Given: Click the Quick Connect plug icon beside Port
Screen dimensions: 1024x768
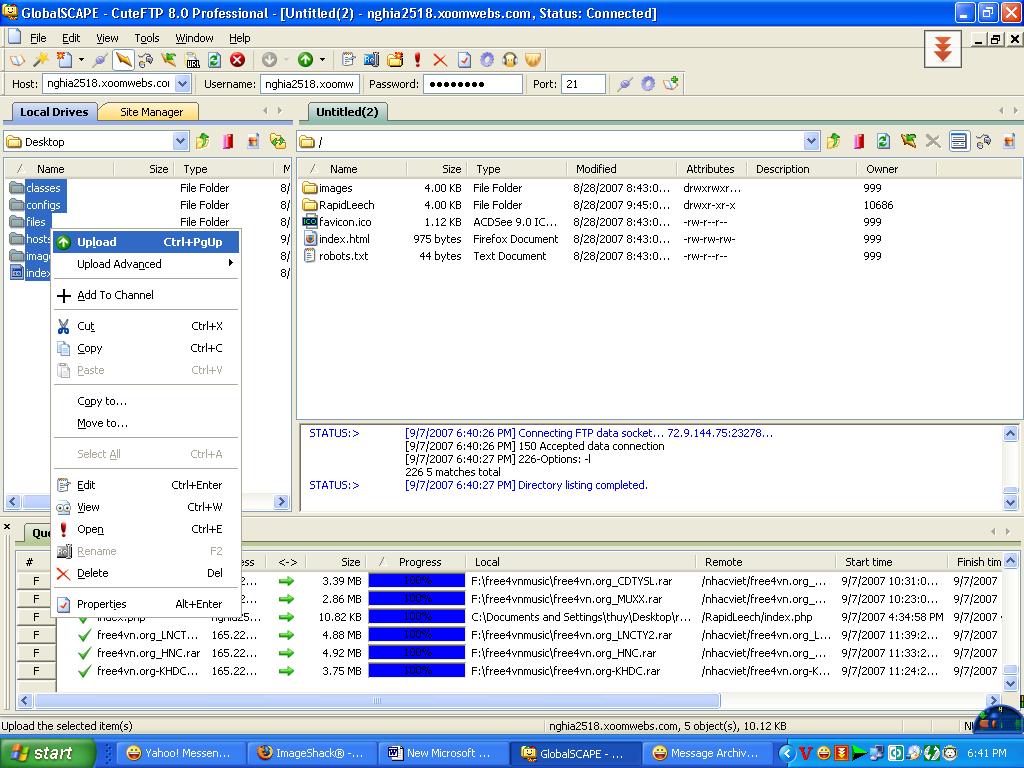Looking at the screenshot, I should [625, 84].
